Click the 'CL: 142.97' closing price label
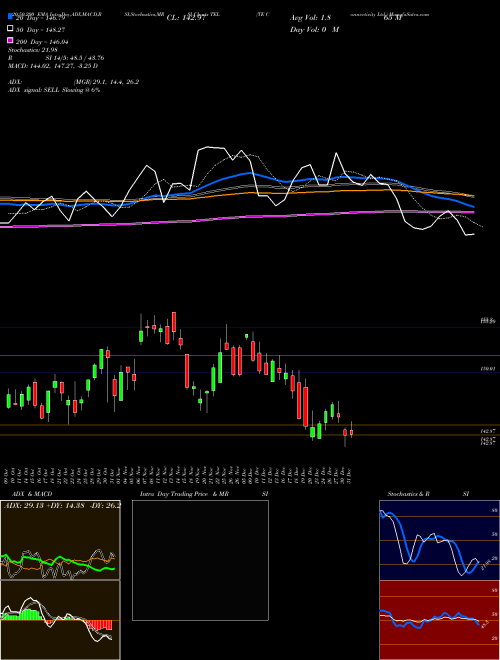 point(186,18)
